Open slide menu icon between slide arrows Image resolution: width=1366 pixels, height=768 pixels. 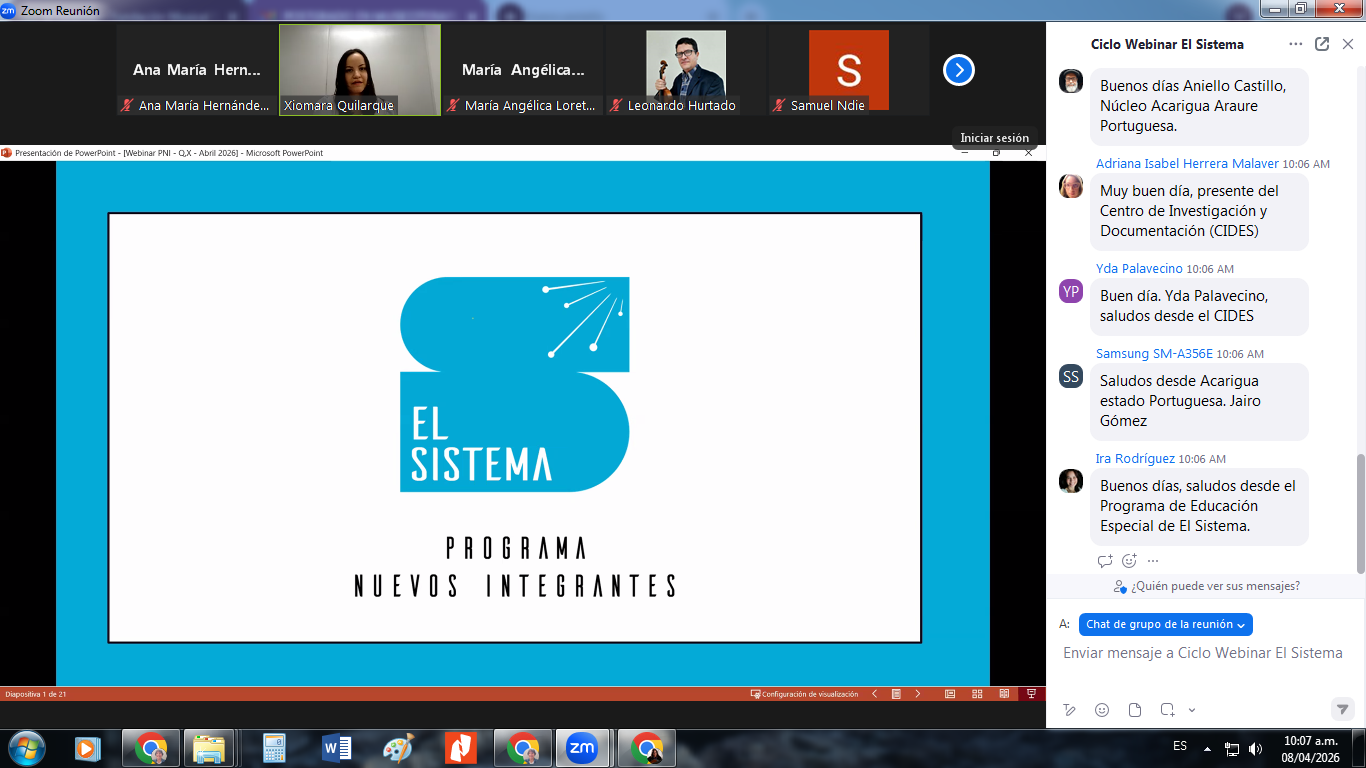point(897,694)
